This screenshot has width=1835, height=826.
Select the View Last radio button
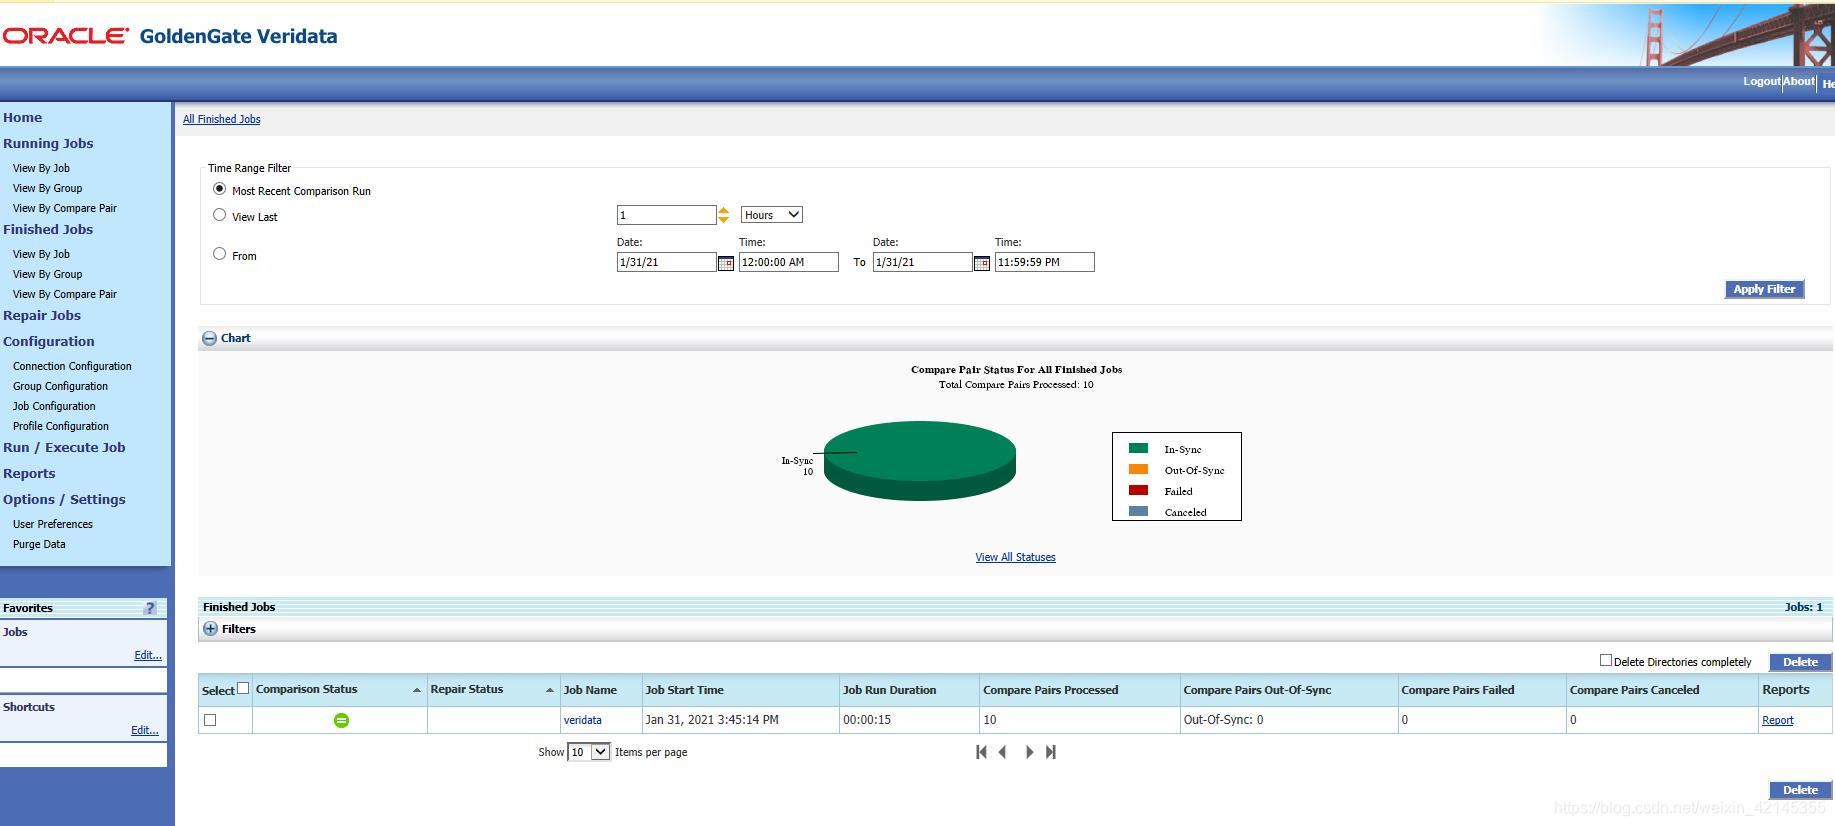[219, 215]
